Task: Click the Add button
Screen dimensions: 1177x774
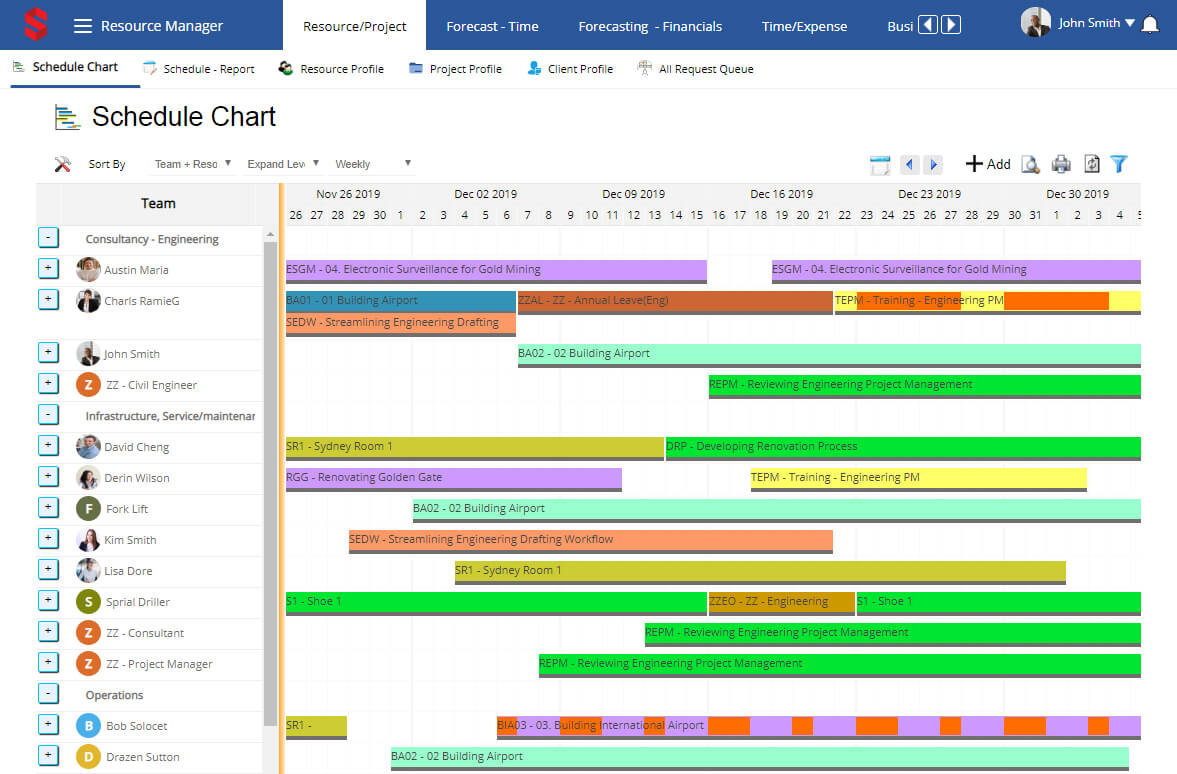Action: pos(987,164)
